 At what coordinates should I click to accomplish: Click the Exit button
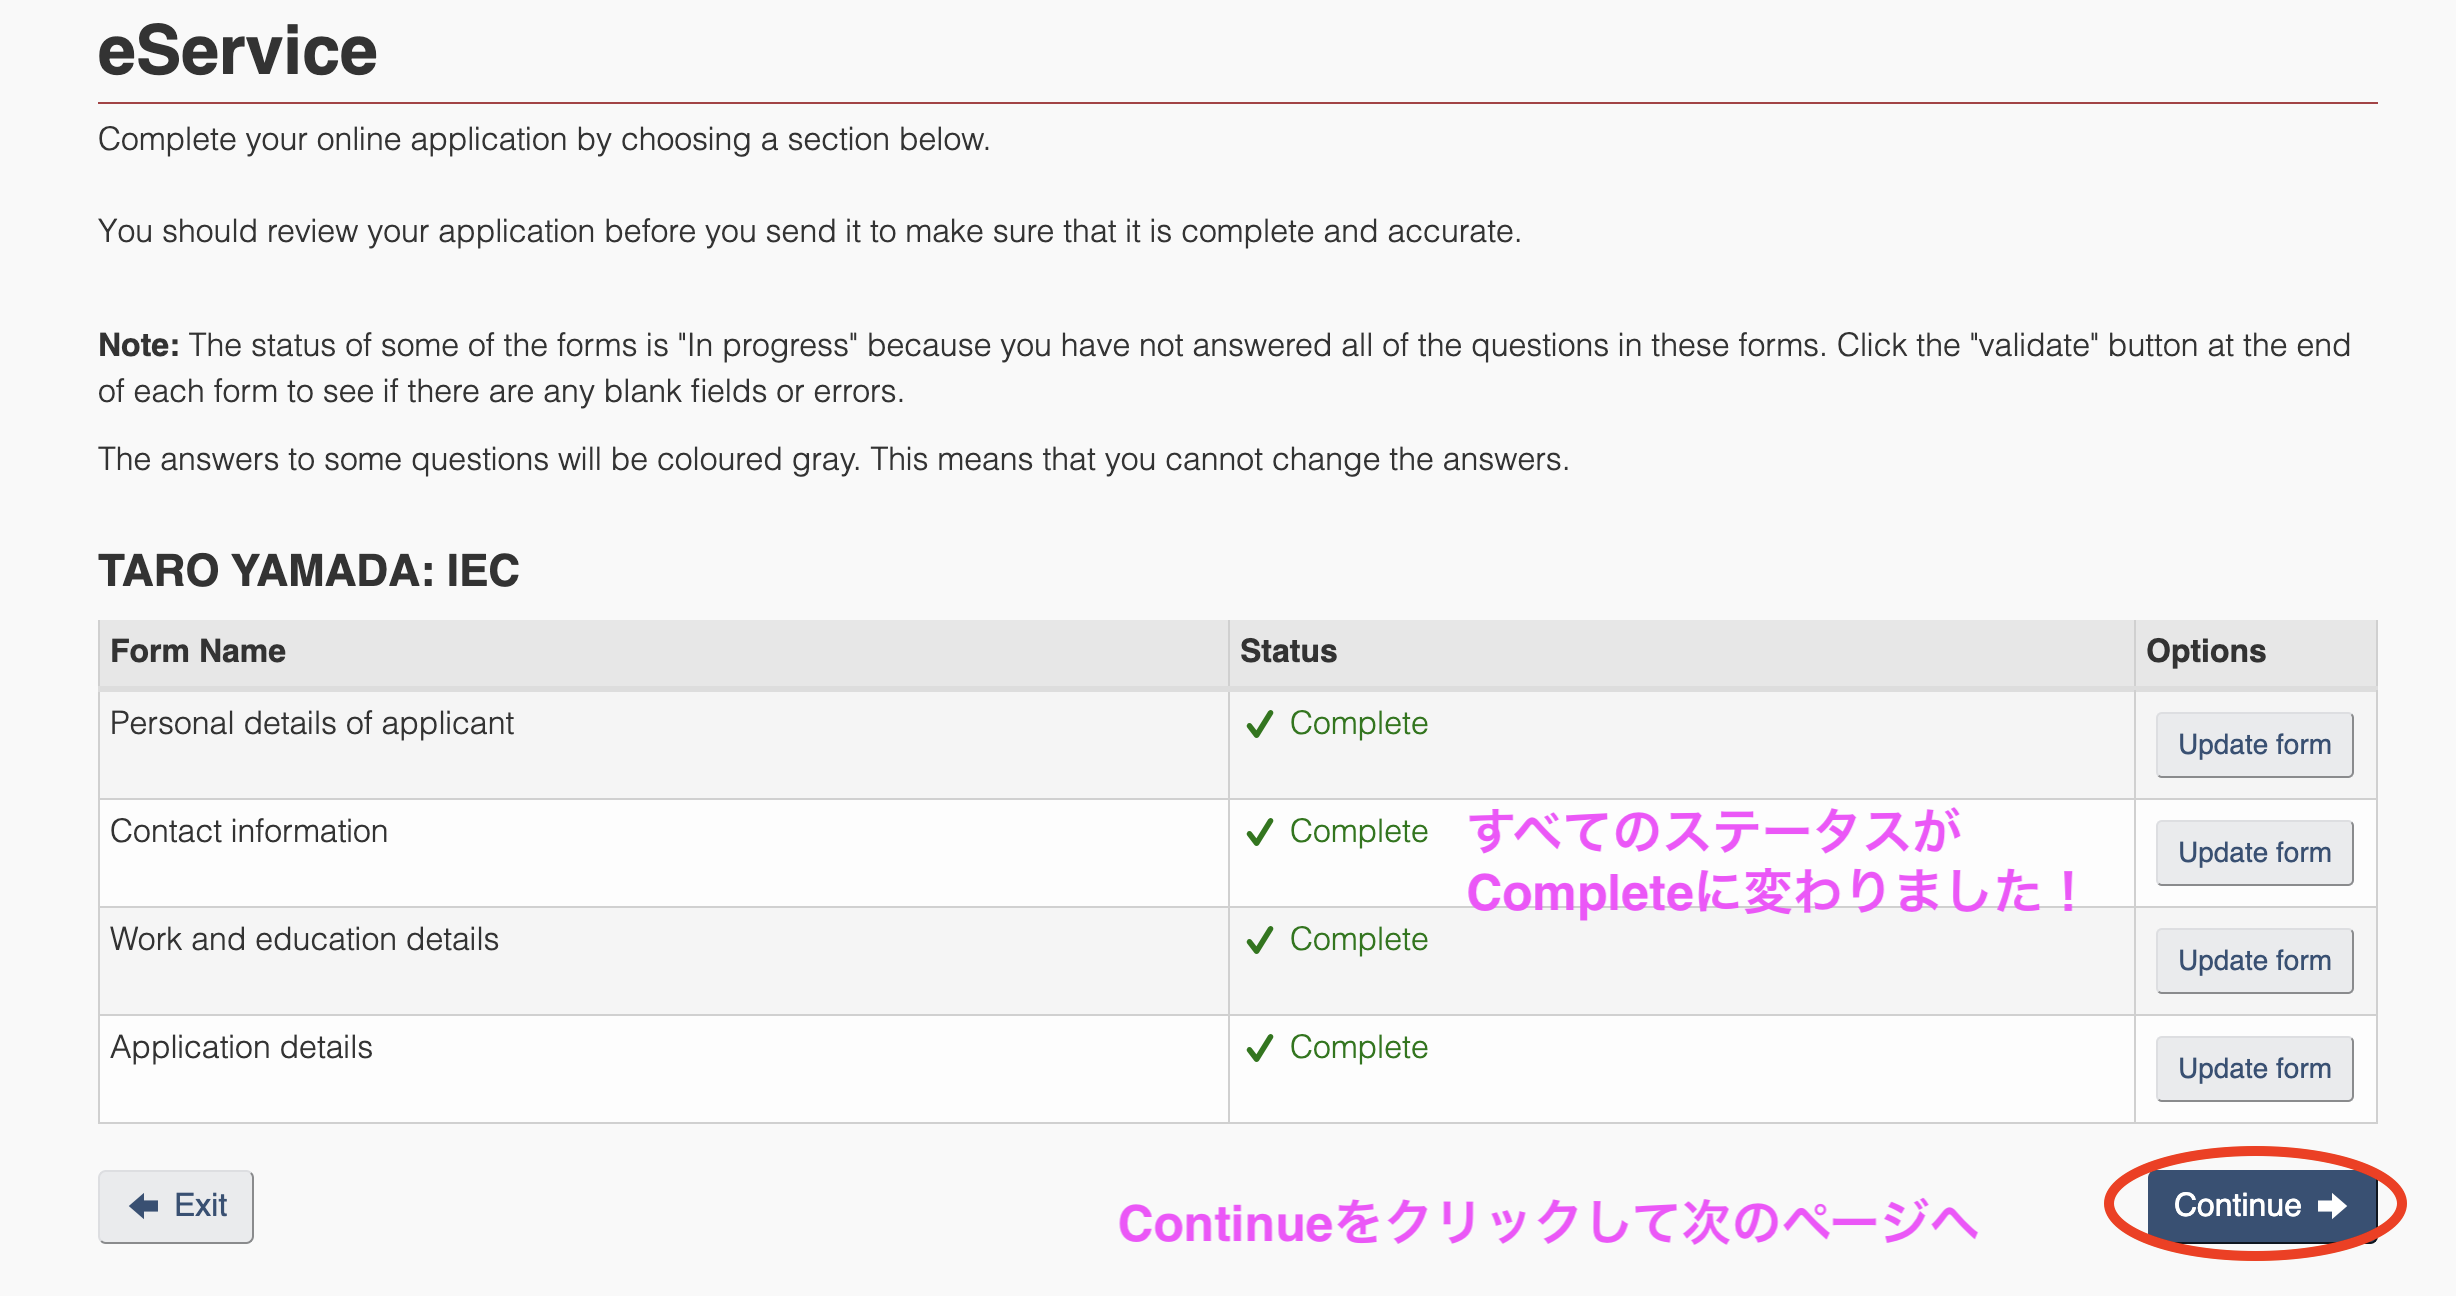(x=176, y=1206)
